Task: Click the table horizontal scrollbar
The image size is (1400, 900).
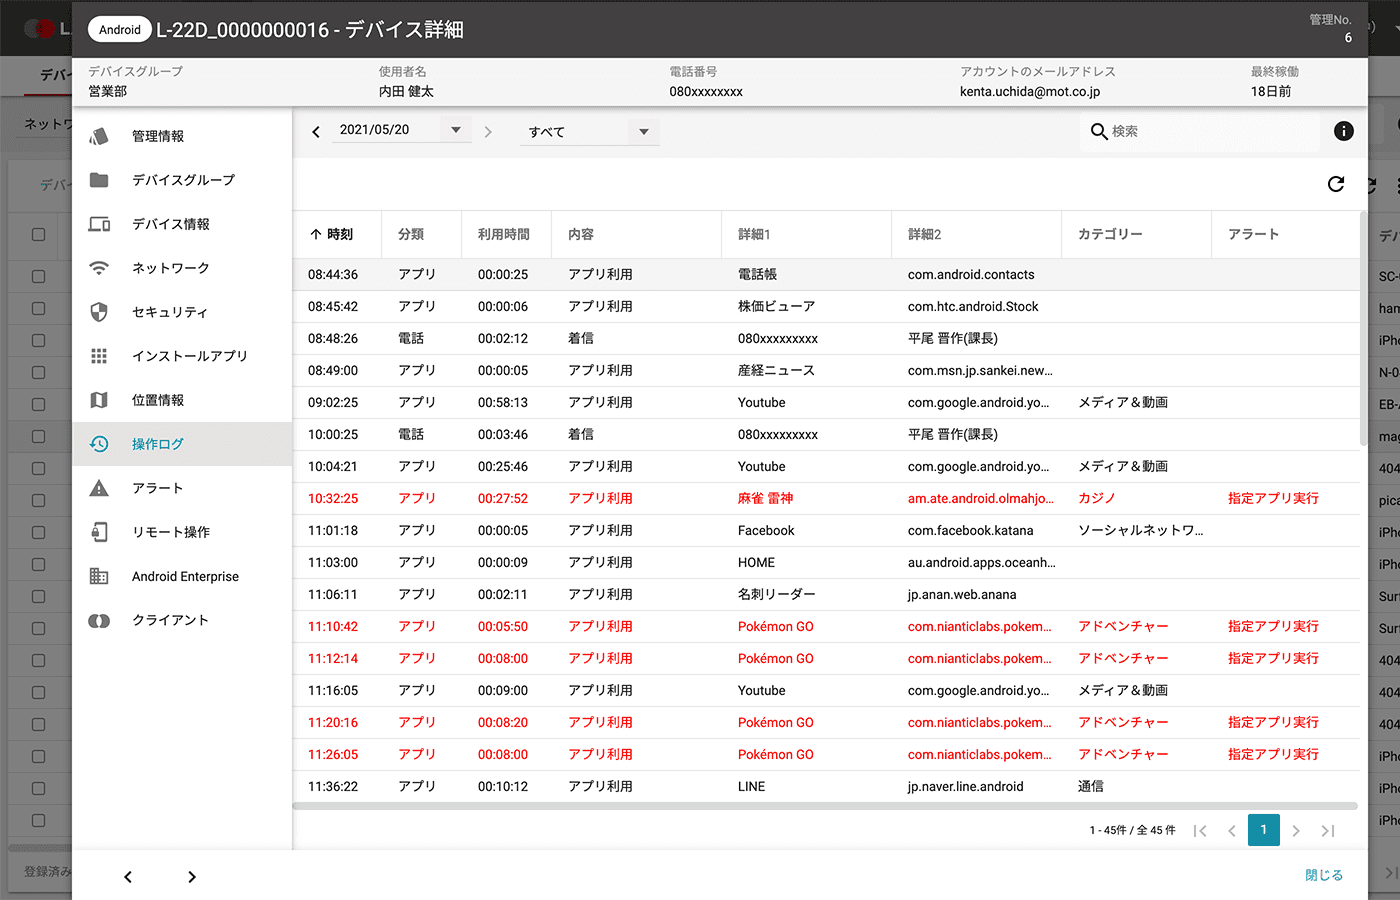Action: (825, 805)
